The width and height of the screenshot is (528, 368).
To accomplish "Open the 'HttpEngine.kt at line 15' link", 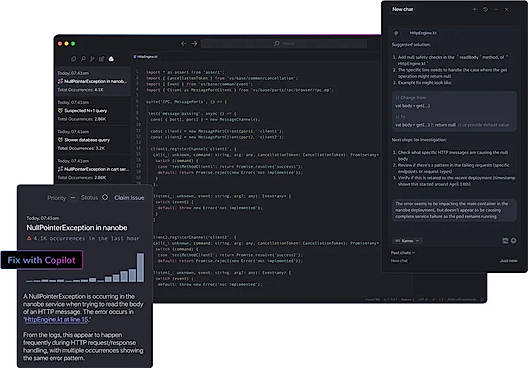I will (x=57, y=320).
